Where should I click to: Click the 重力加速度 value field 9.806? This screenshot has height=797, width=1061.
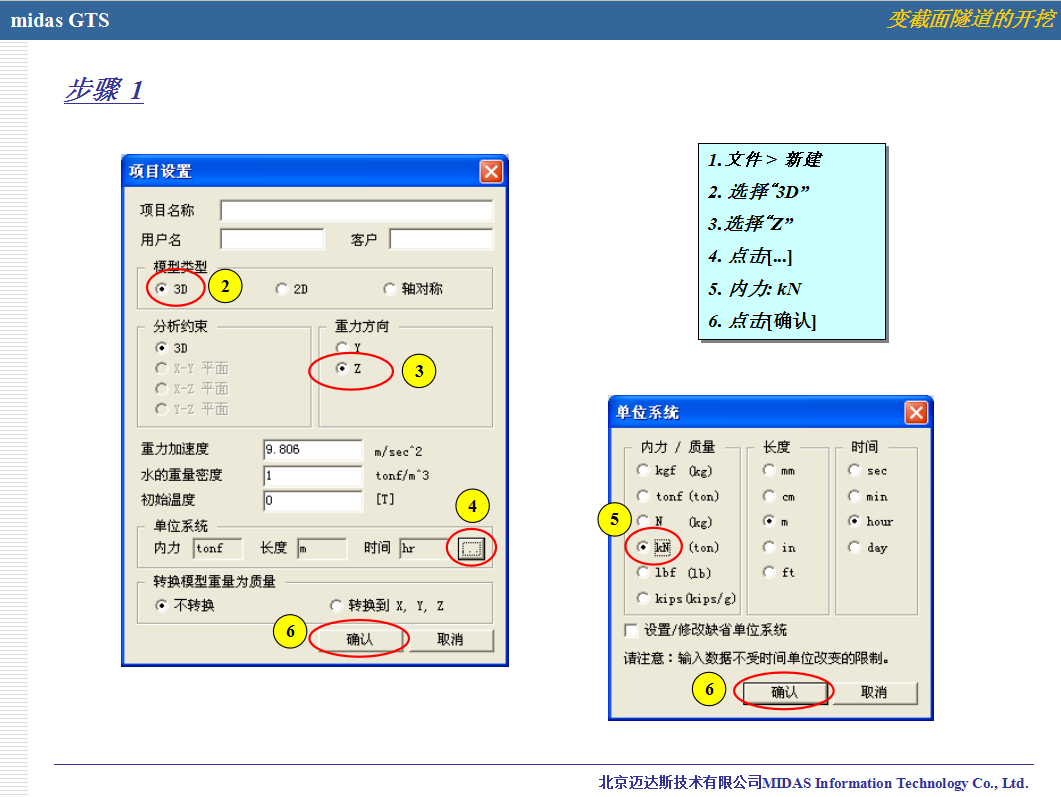(313, 450)
